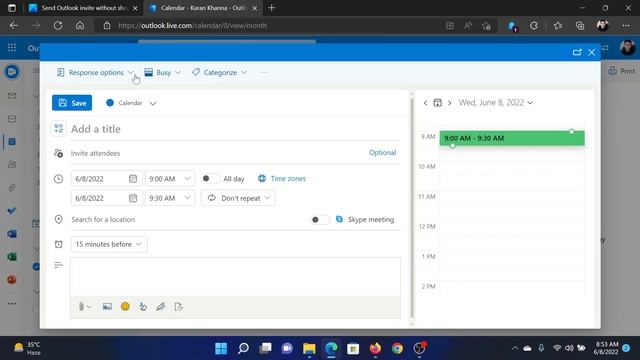Go to previous day in day view
Image resolution: width=640 pixels, height=360 pixels.
pyautogui.click(x=425, y=103)
